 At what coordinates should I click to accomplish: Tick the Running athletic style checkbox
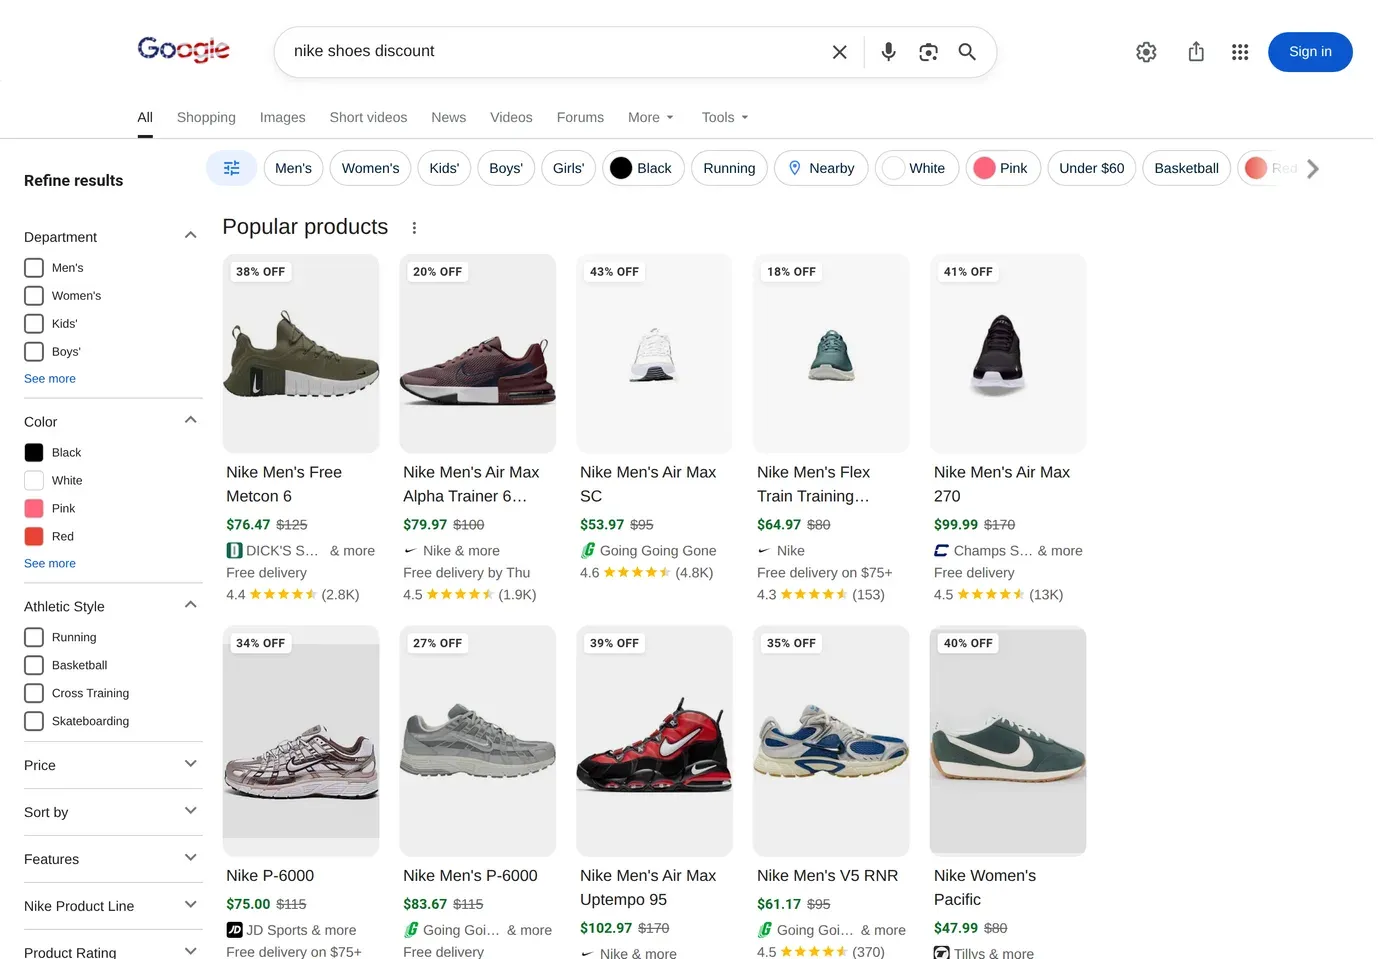tap(34, 637)
